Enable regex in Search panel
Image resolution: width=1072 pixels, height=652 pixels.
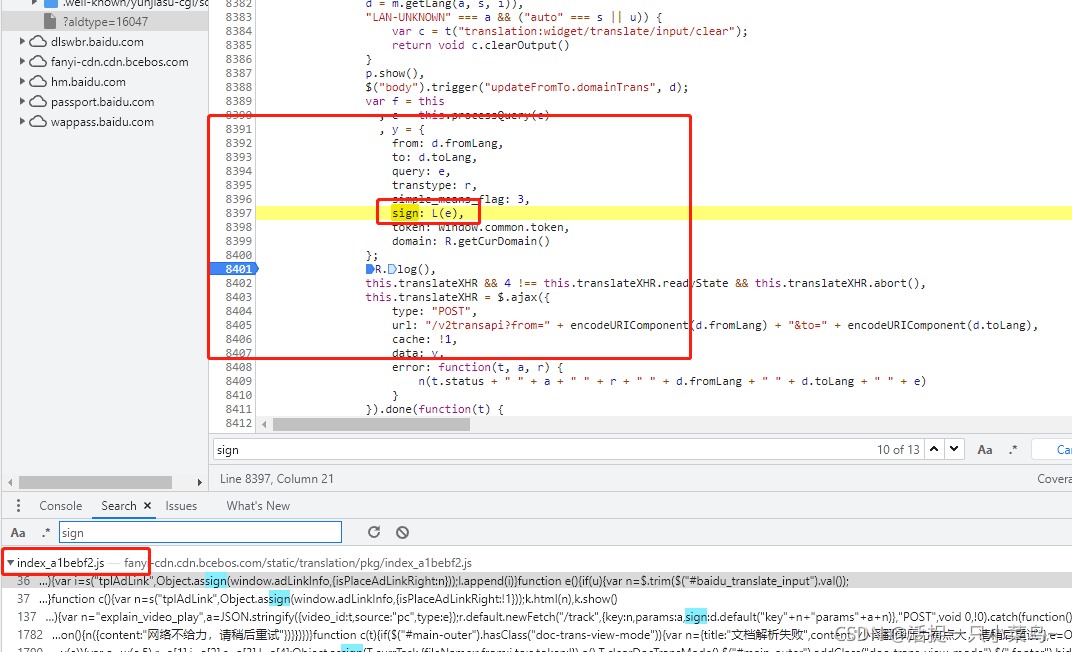click(x=45, y=533)
